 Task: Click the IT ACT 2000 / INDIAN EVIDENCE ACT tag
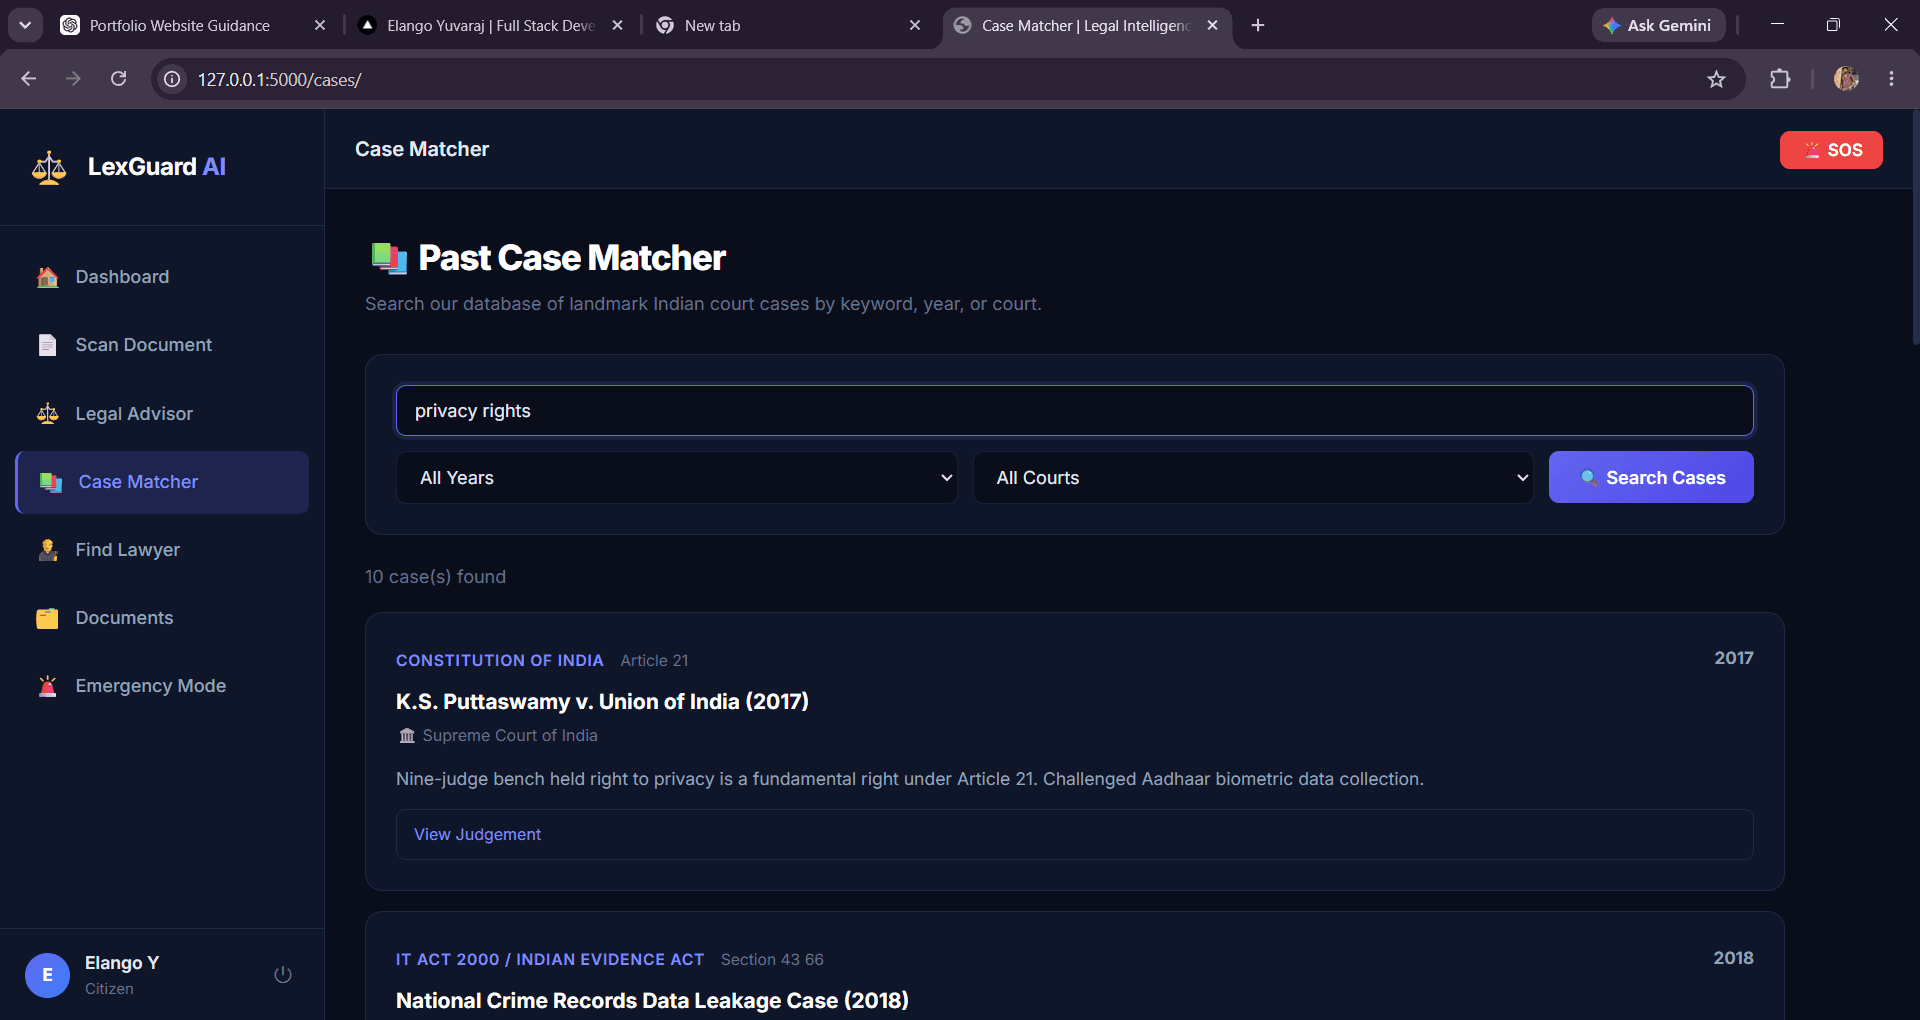(x=550, y=959)
